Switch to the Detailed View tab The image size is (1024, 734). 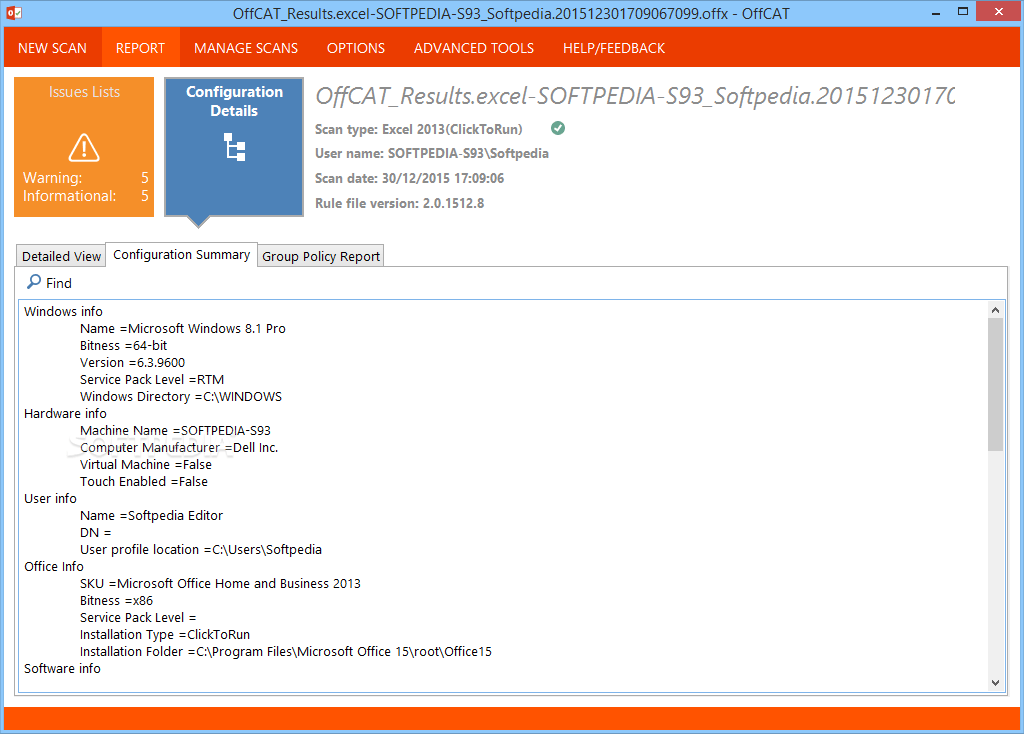pyautogui.click(x=60, y=255)
